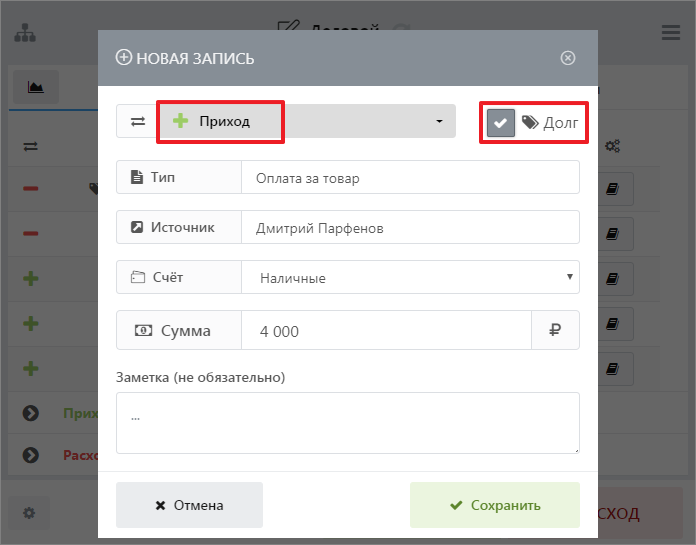Expand the Счёт dropdown showing Наличные
Screen dimensions: 696x545
pos(410,278)
